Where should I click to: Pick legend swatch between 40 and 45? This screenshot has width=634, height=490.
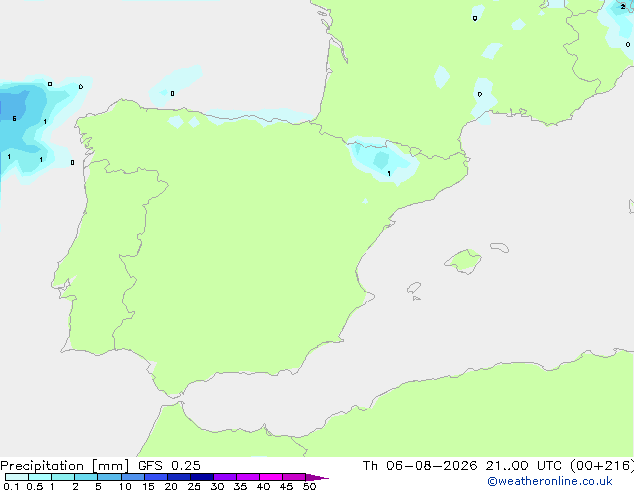click(271, 477)
